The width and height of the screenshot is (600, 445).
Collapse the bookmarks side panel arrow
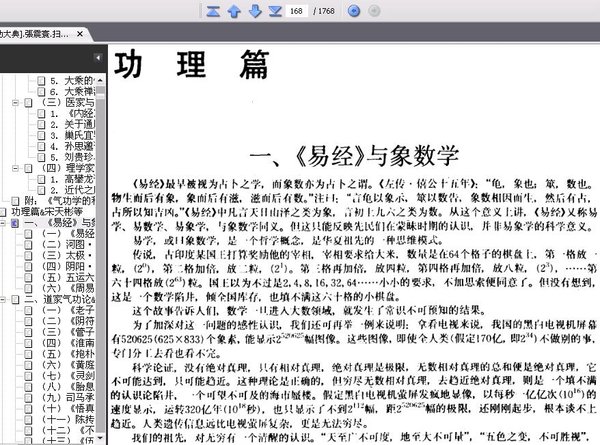98,58
